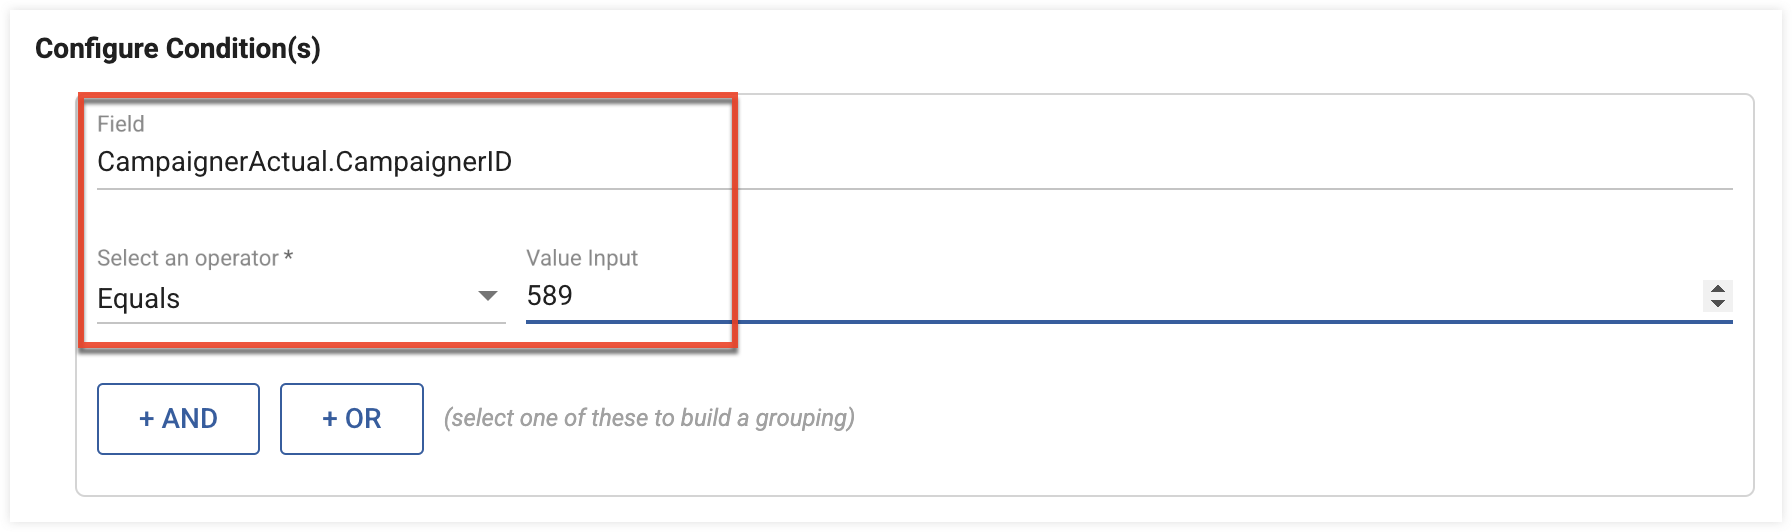Click the grouping hint text in parentheses
Viewport: 1792px width, 532px height.
(649, 418)
